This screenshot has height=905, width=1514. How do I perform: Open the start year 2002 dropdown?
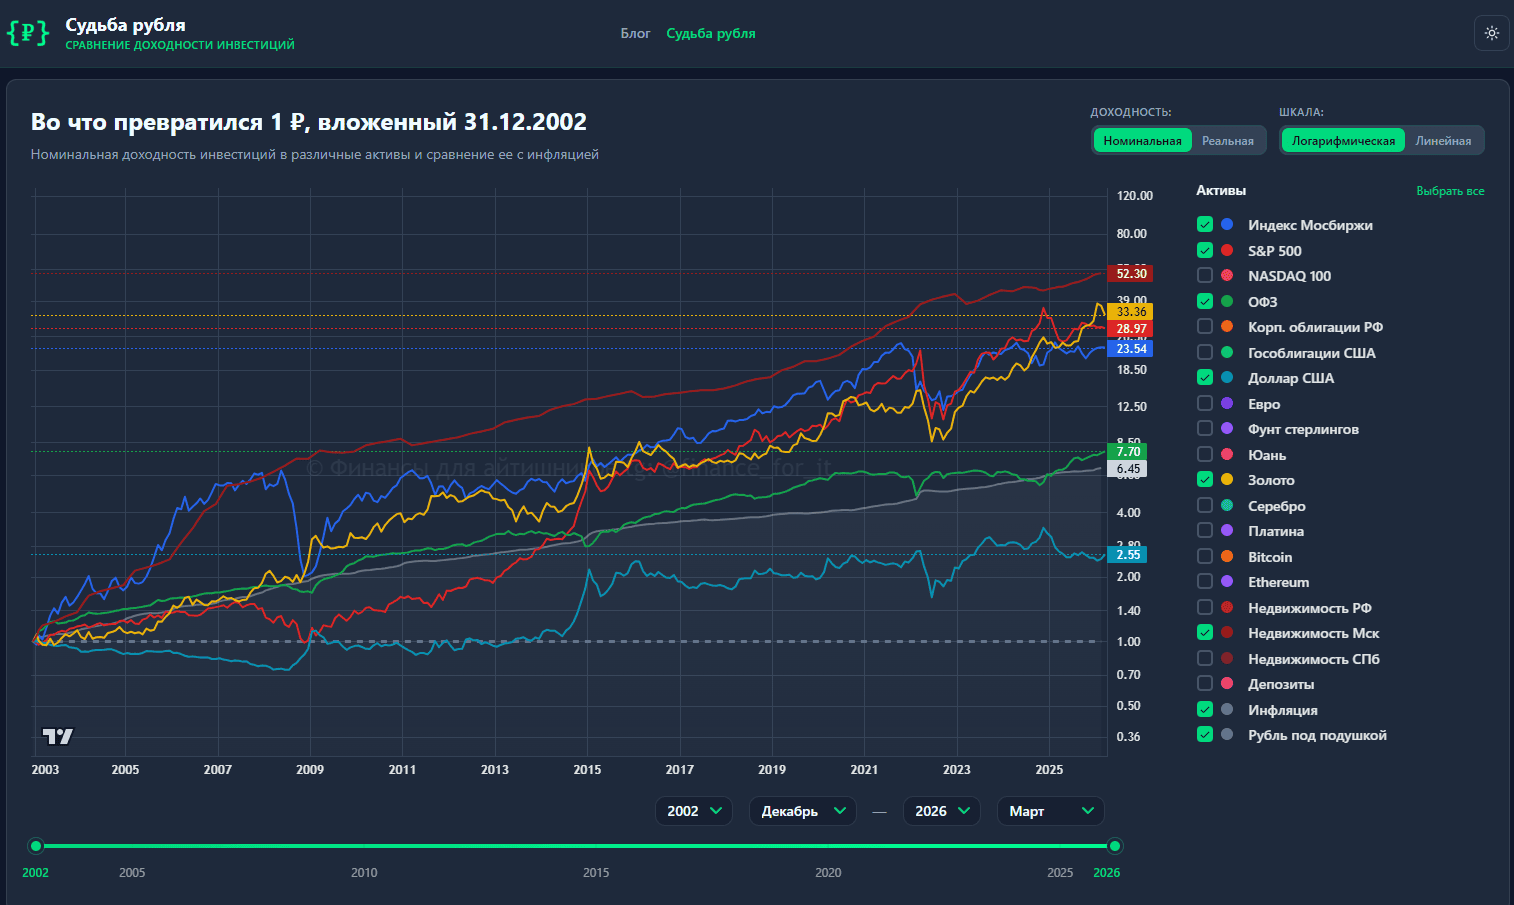coord(694,811)
